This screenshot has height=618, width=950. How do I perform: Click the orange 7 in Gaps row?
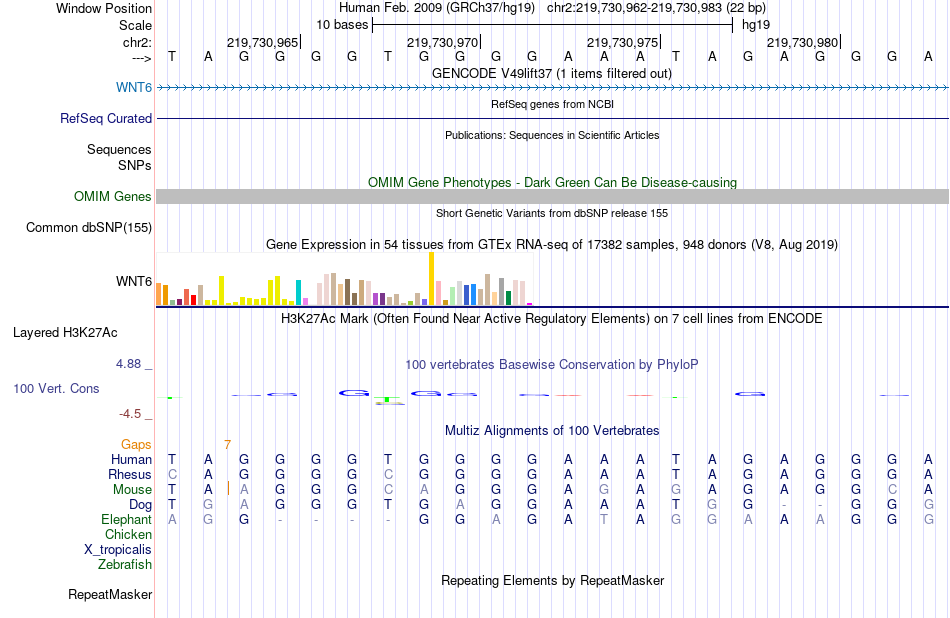click(227, 445)
